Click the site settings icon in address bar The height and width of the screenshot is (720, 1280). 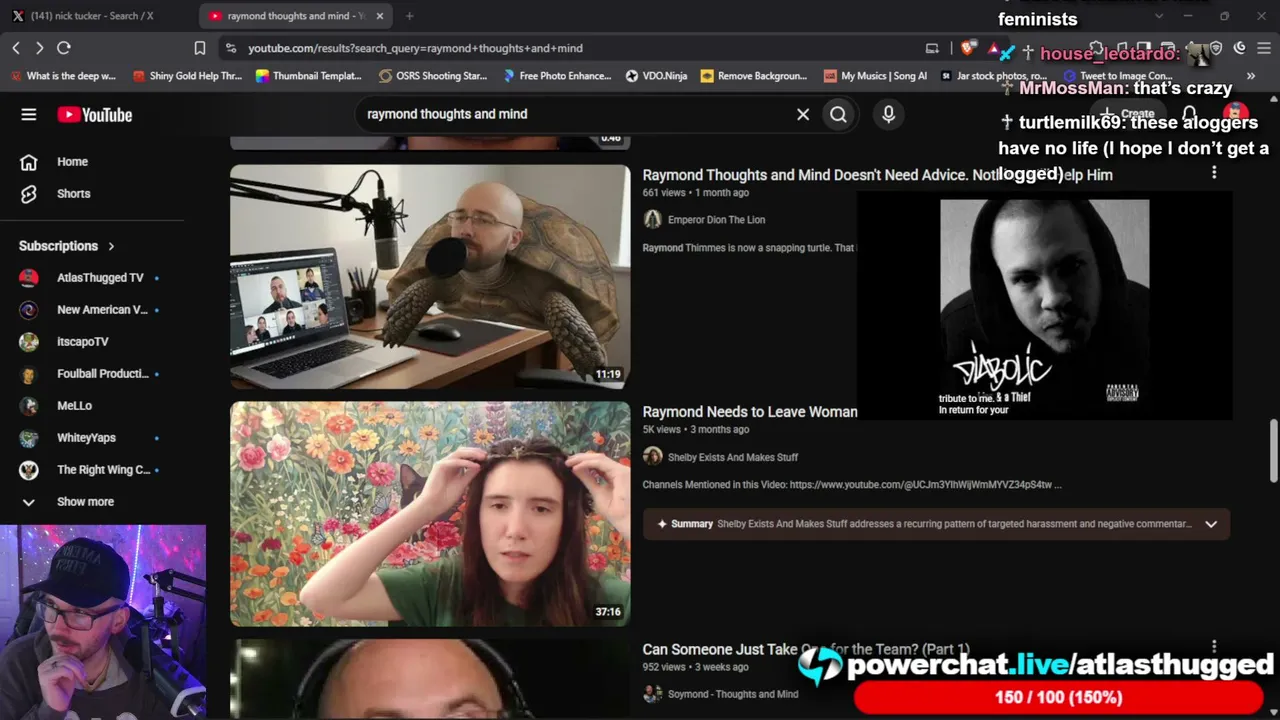(x=231, y=48)
